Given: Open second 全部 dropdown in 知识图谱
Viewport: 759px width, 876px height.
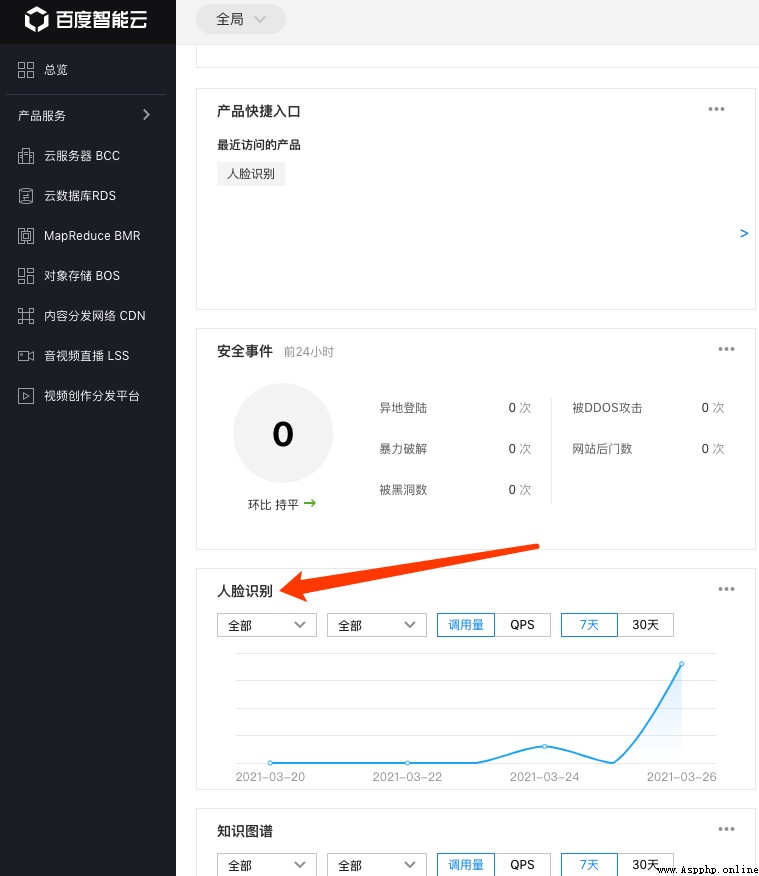Looking at the screenshot, I should (x=376, y=865).
